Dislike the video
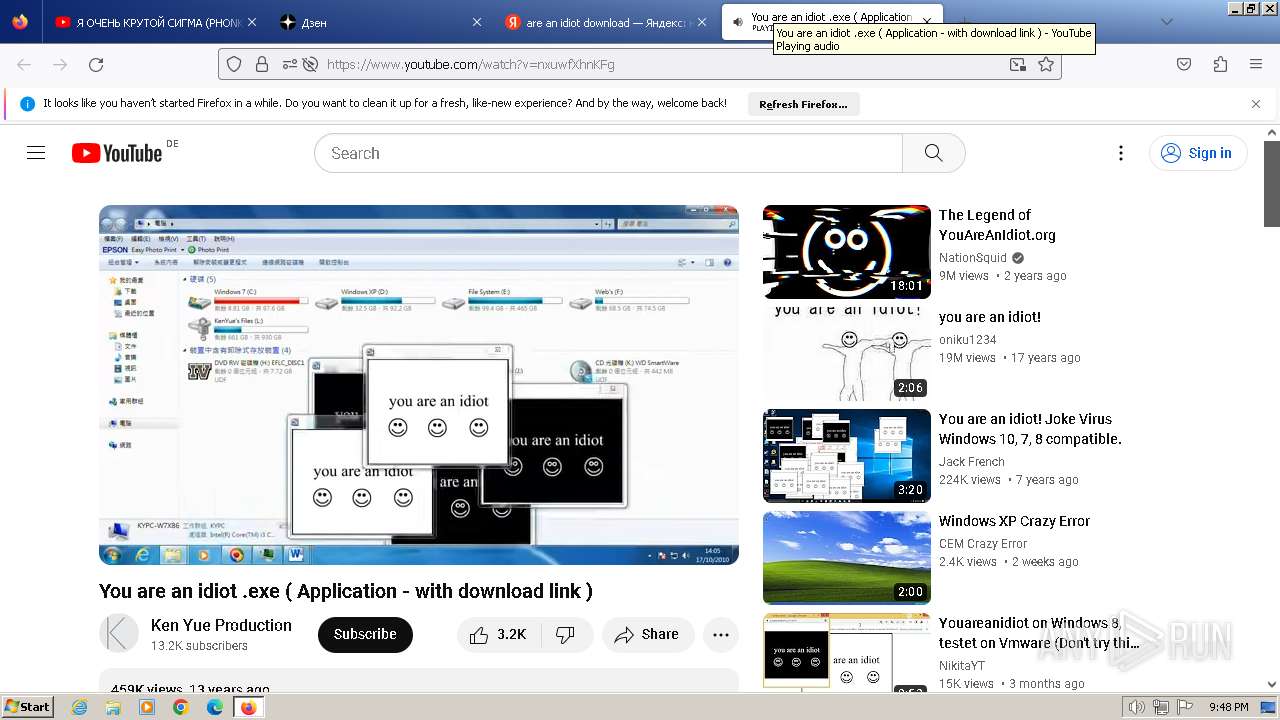Viewport: 1280px width, 720px height. pos(566,634)
